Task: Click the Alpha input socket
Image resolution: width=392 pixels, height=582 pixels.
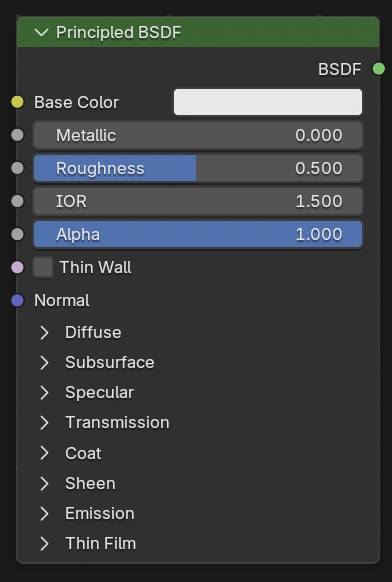Action: click(17, 234)
